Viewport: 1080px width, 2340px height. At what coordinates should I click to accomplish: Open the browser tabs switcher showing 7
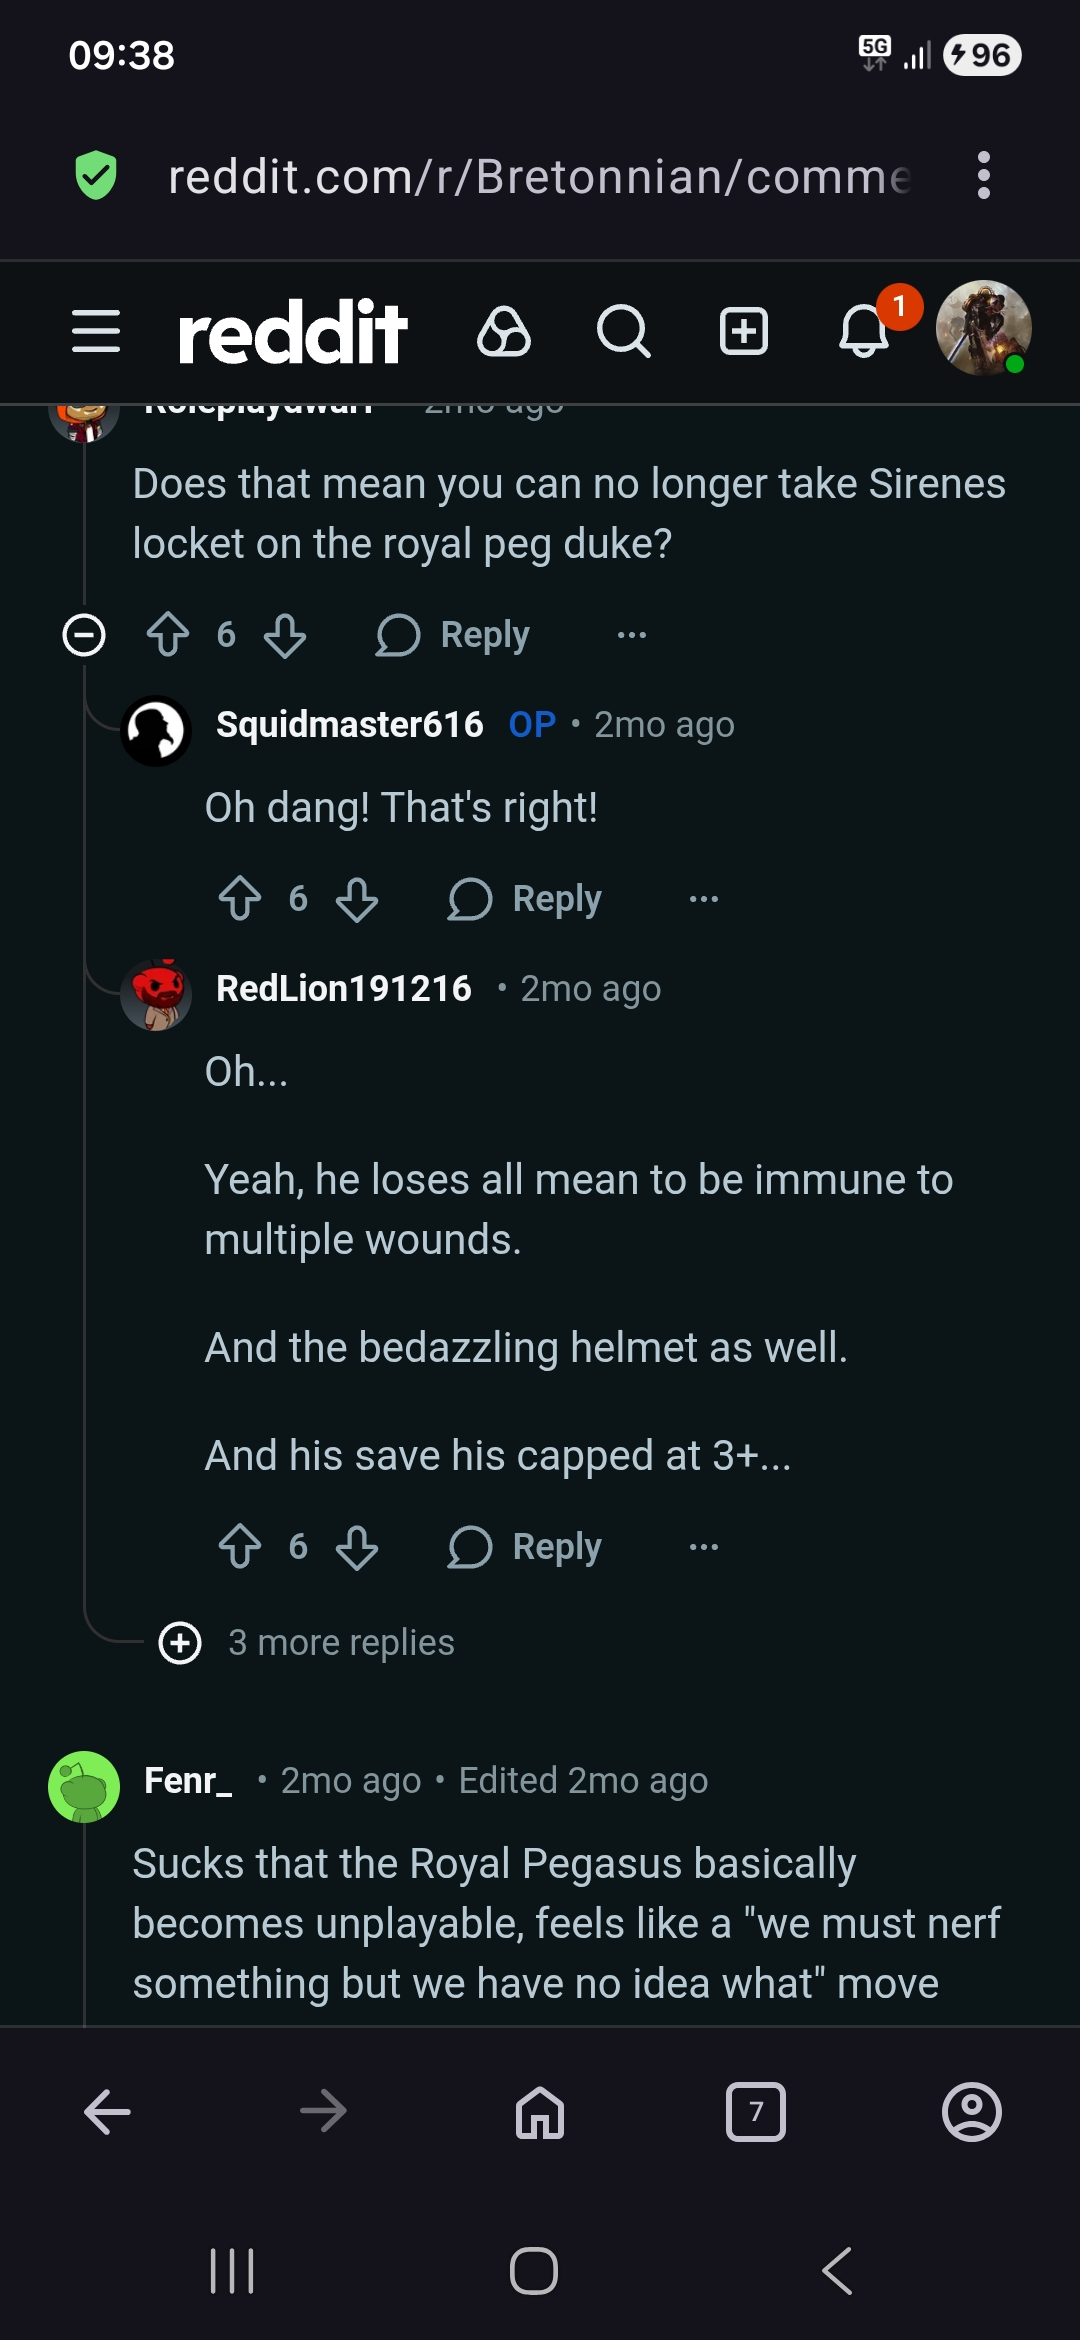point(756,2112)
